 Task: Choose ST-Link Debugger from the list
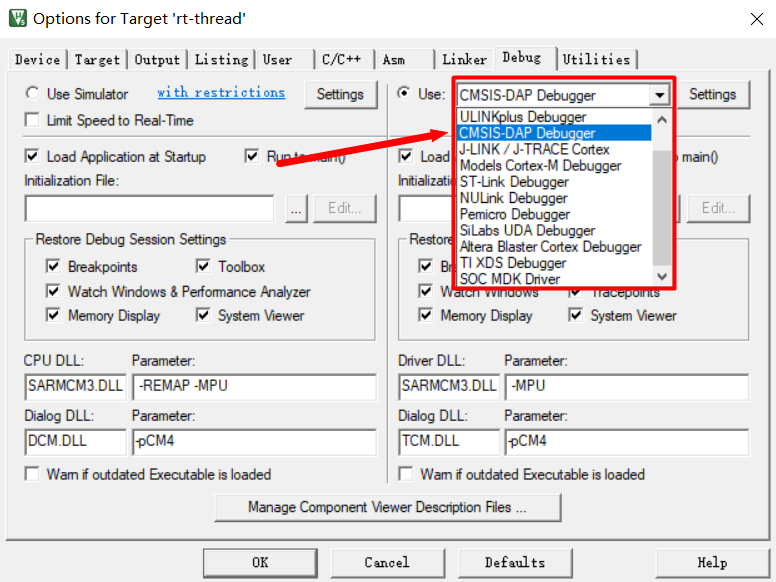coord(514,182)
